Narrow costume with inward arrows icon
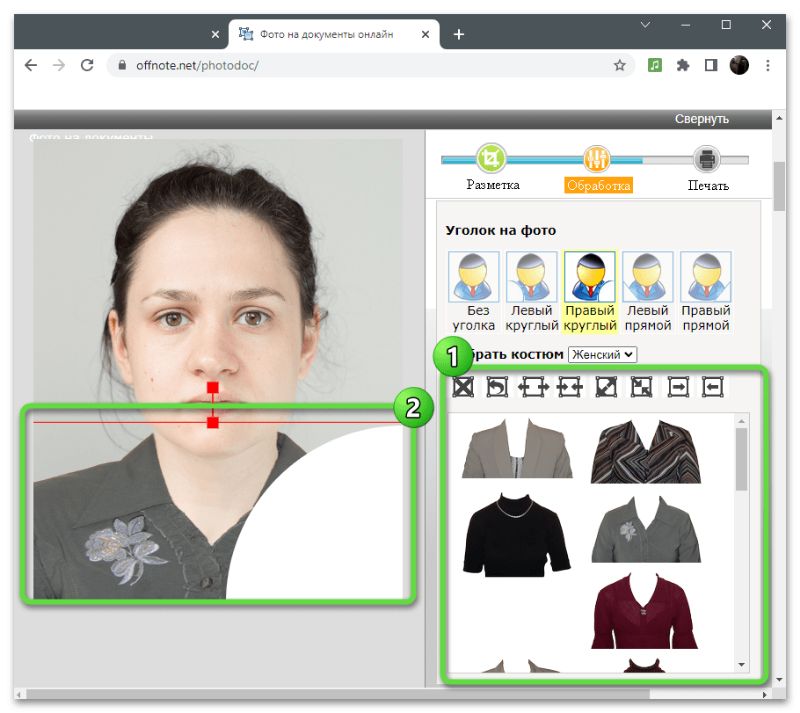The width and height of the screenshot is (800, 713). pos(570,386)
